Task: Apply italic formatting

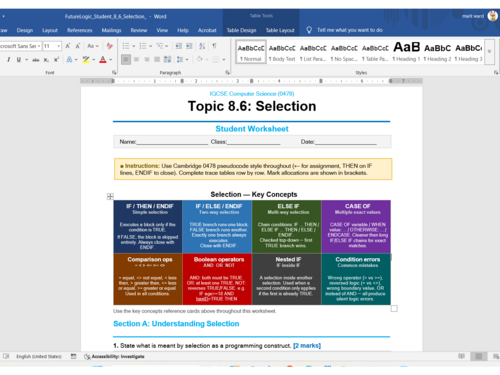Action: pos(8,60)
